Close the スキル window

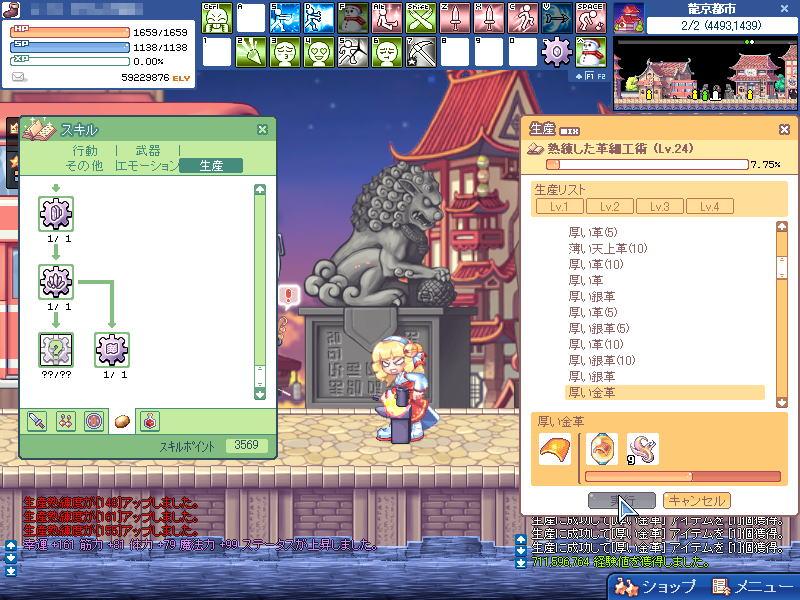(x=262, y=130)
